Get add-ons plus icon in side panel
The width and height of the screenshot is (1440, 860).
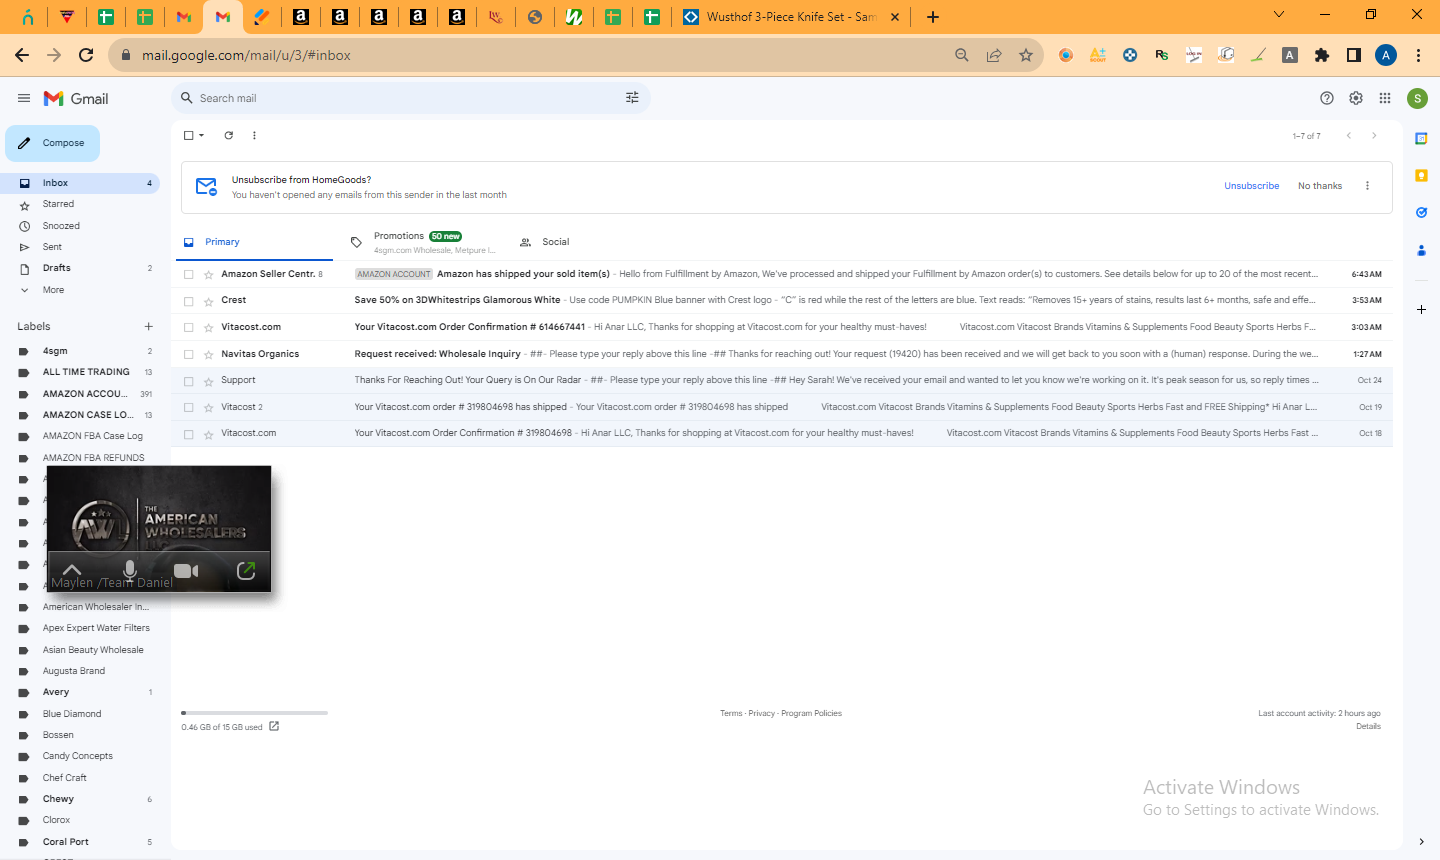point(1421,310)
